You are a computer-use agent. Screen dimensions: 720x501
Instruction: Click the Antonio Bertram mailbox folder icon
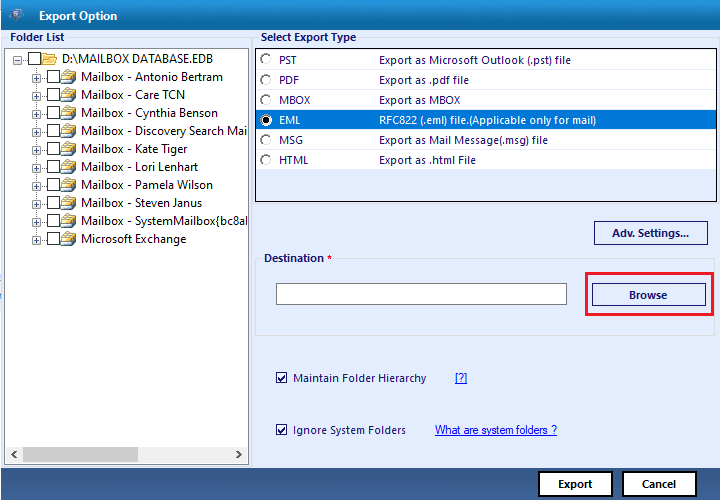(x=68, y=77)
